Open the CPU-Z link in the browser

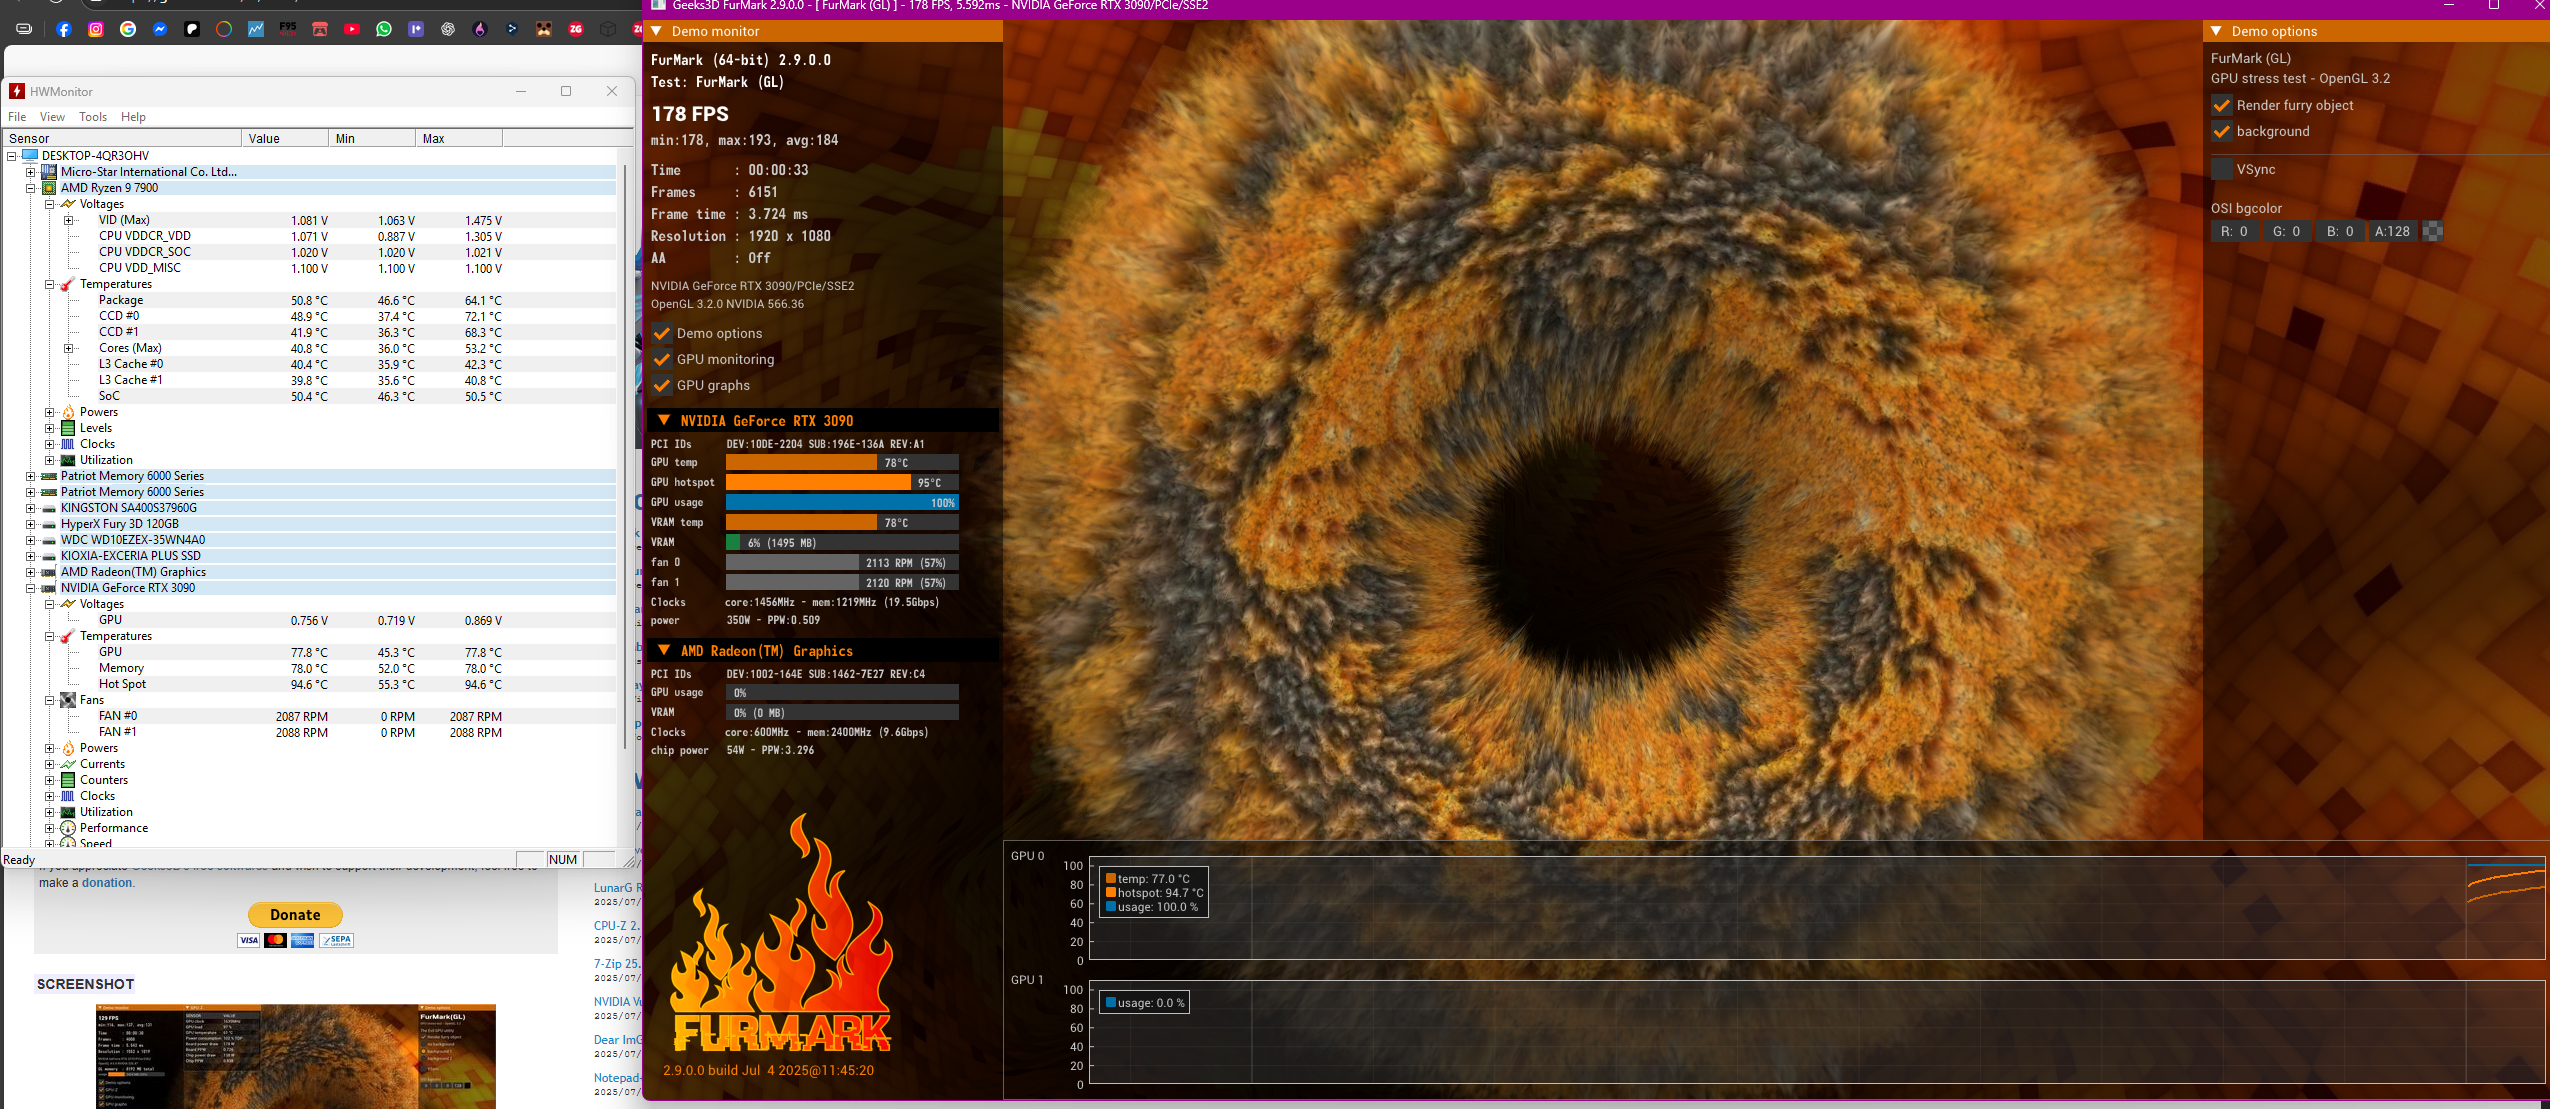[616, 926]
